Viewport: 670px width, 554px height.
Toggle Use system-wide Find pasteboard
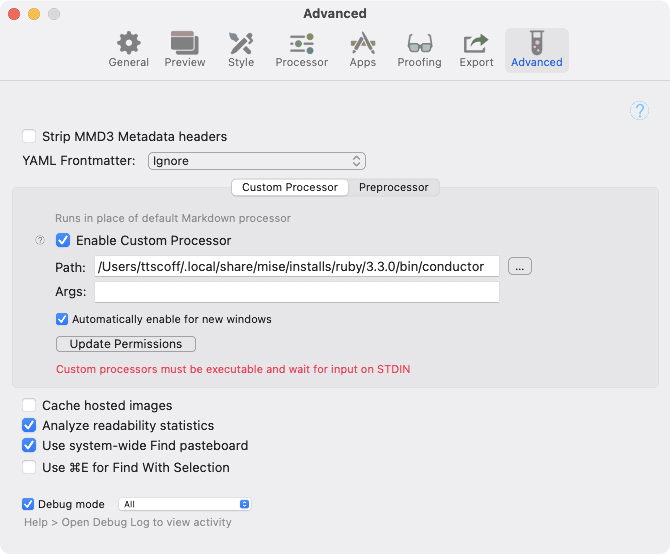[x=29, y=446]
